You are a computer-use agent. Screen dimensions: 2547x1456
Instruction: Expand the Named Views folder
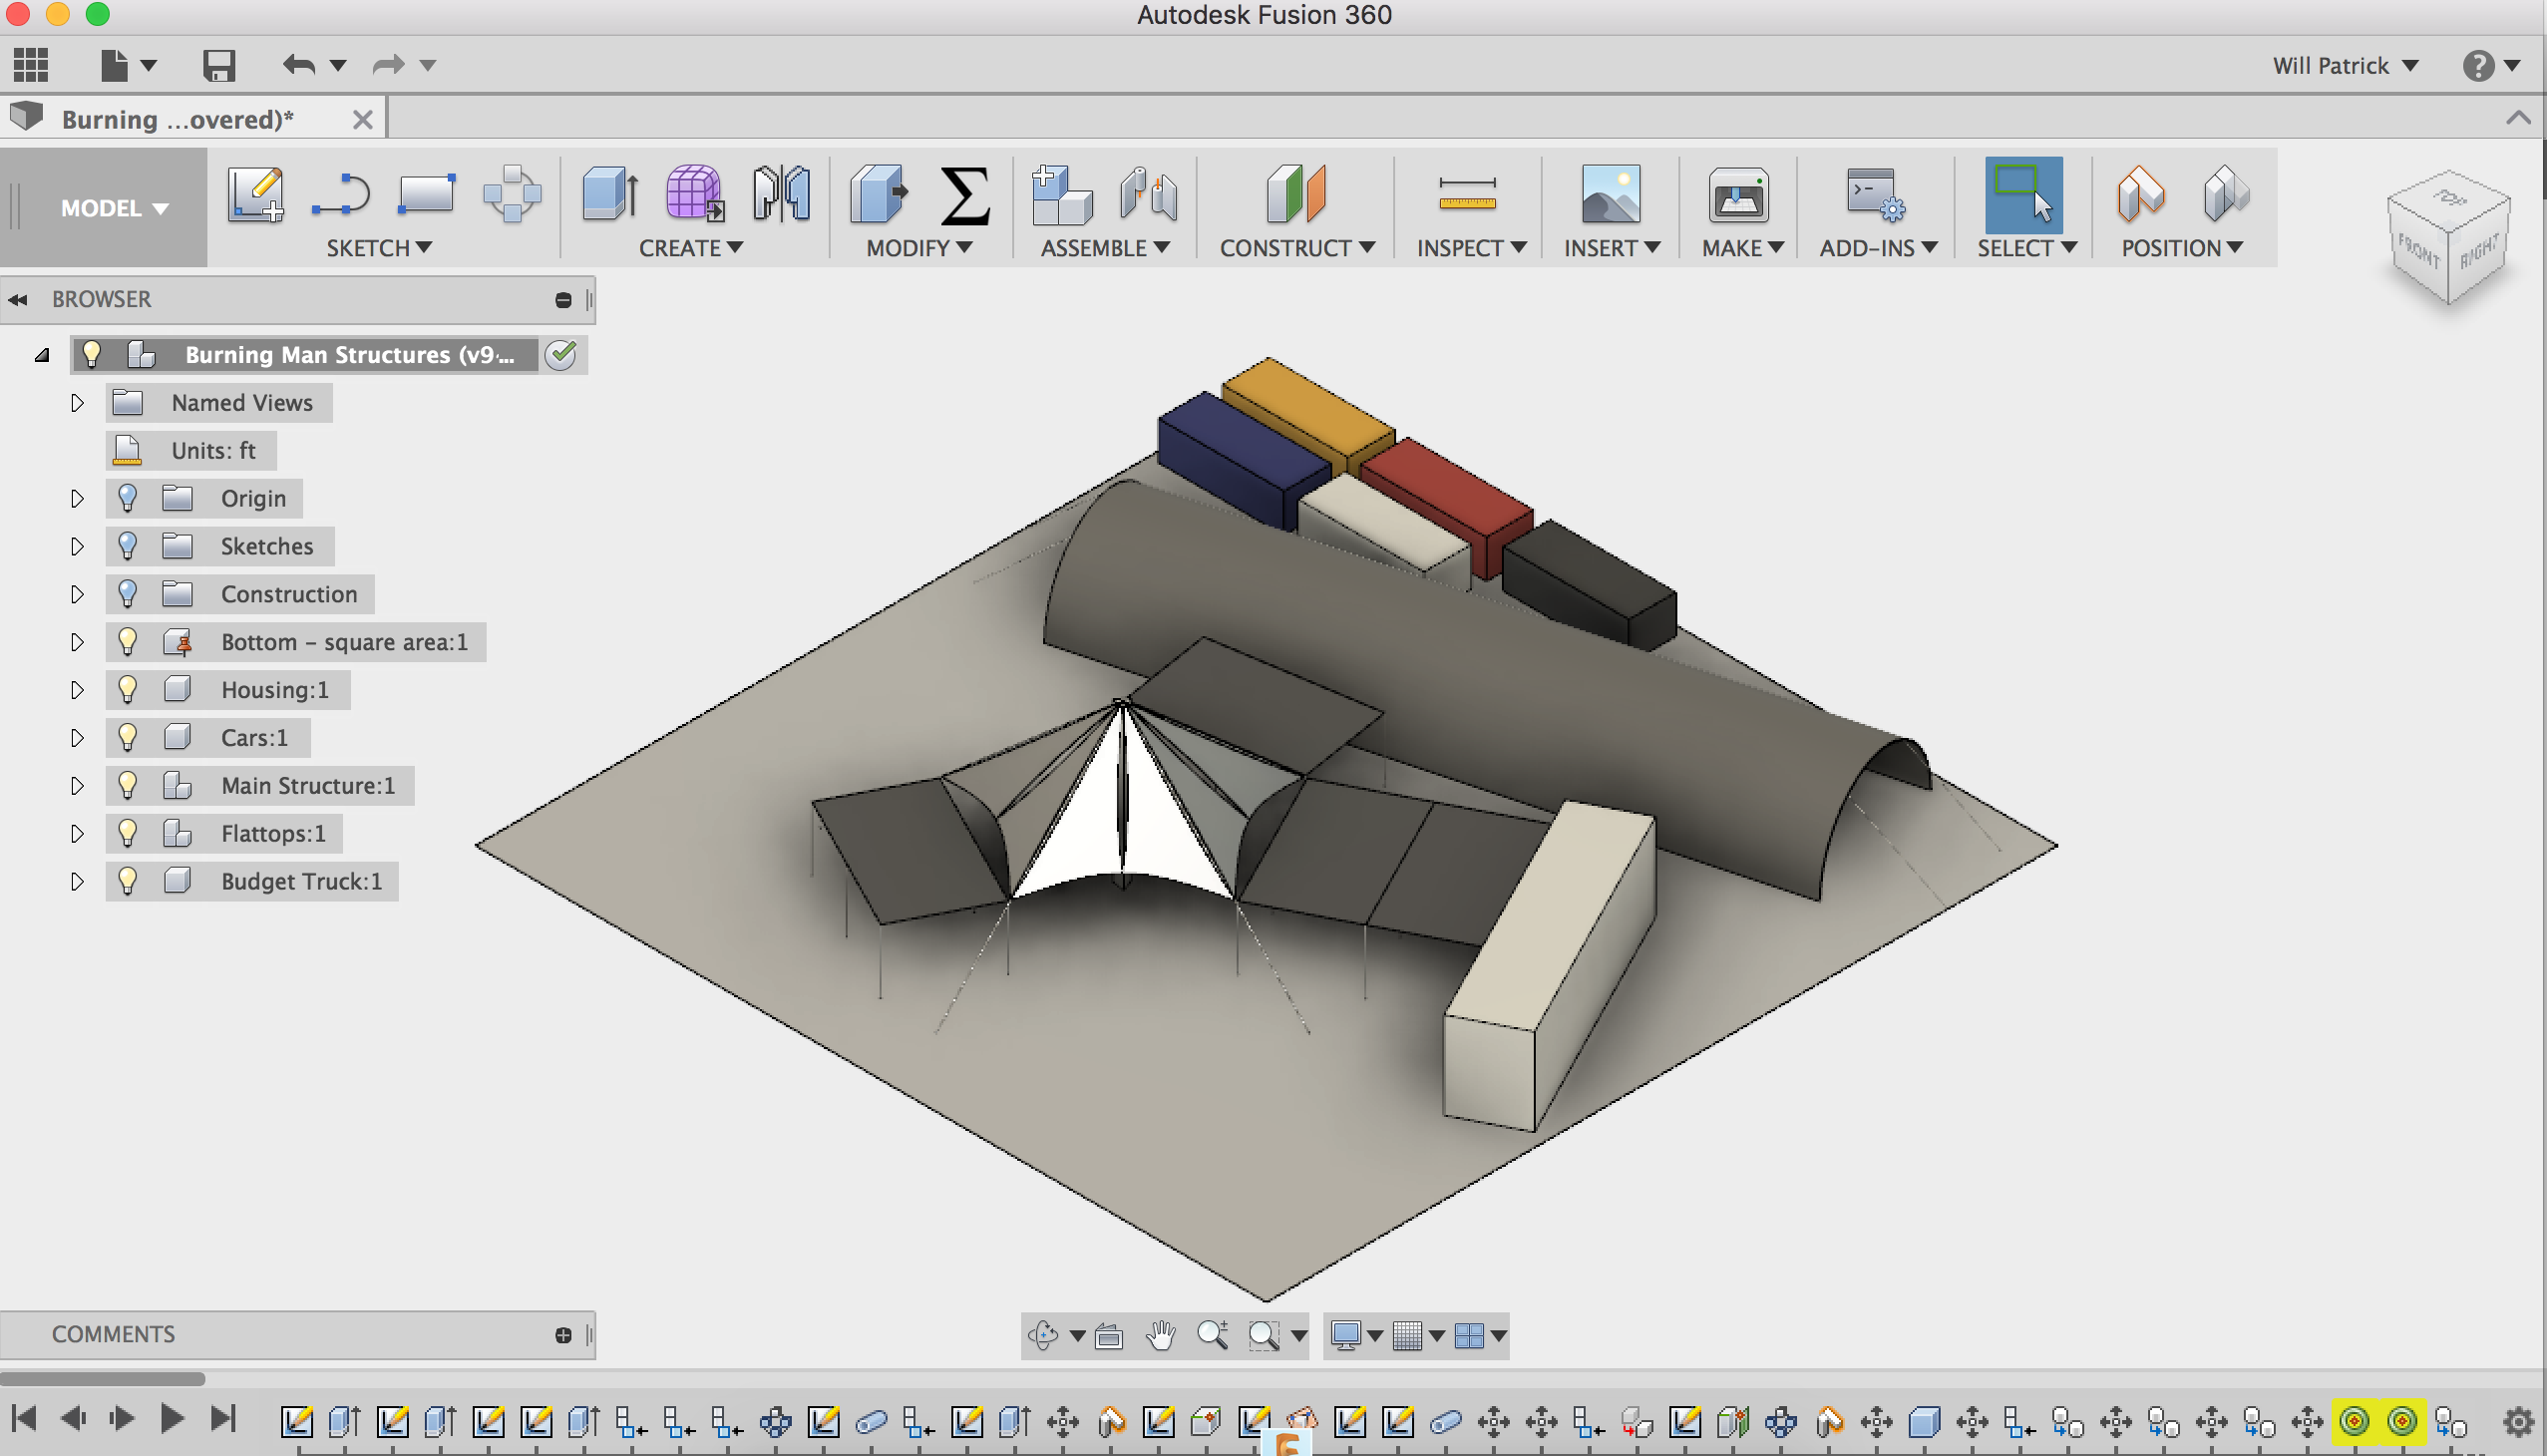point(77,403)
